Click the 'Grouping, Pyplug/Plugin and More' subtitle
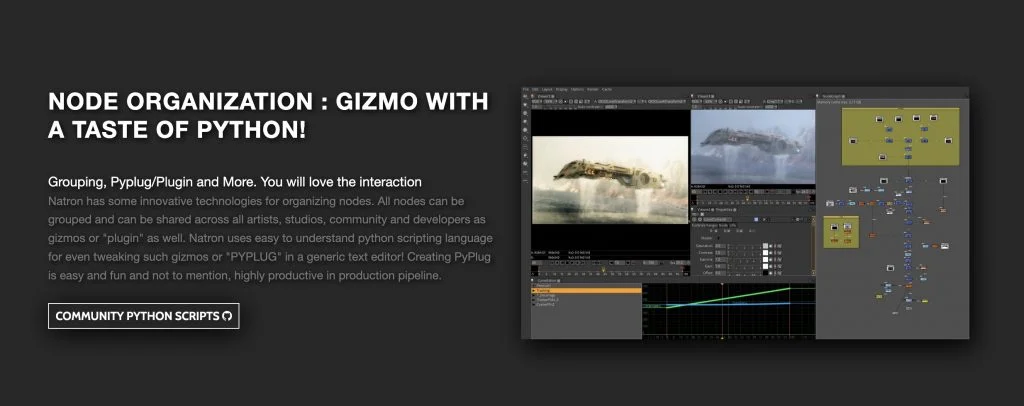The width and height of the screenshot is (1024, 406). click(x=235, y=181)
